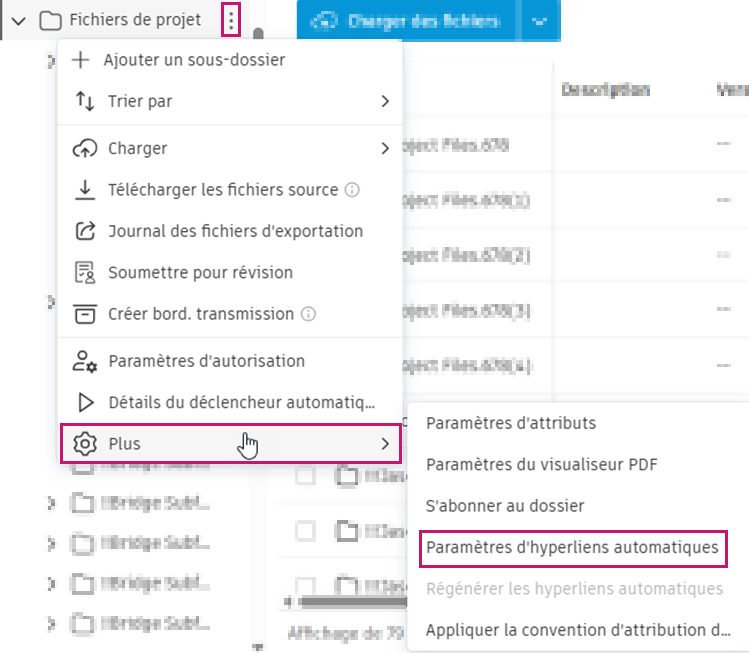Screen dimensions: 749x653
Task: Check the last visible file row checkbox
Action: click(x=306, y=583)
